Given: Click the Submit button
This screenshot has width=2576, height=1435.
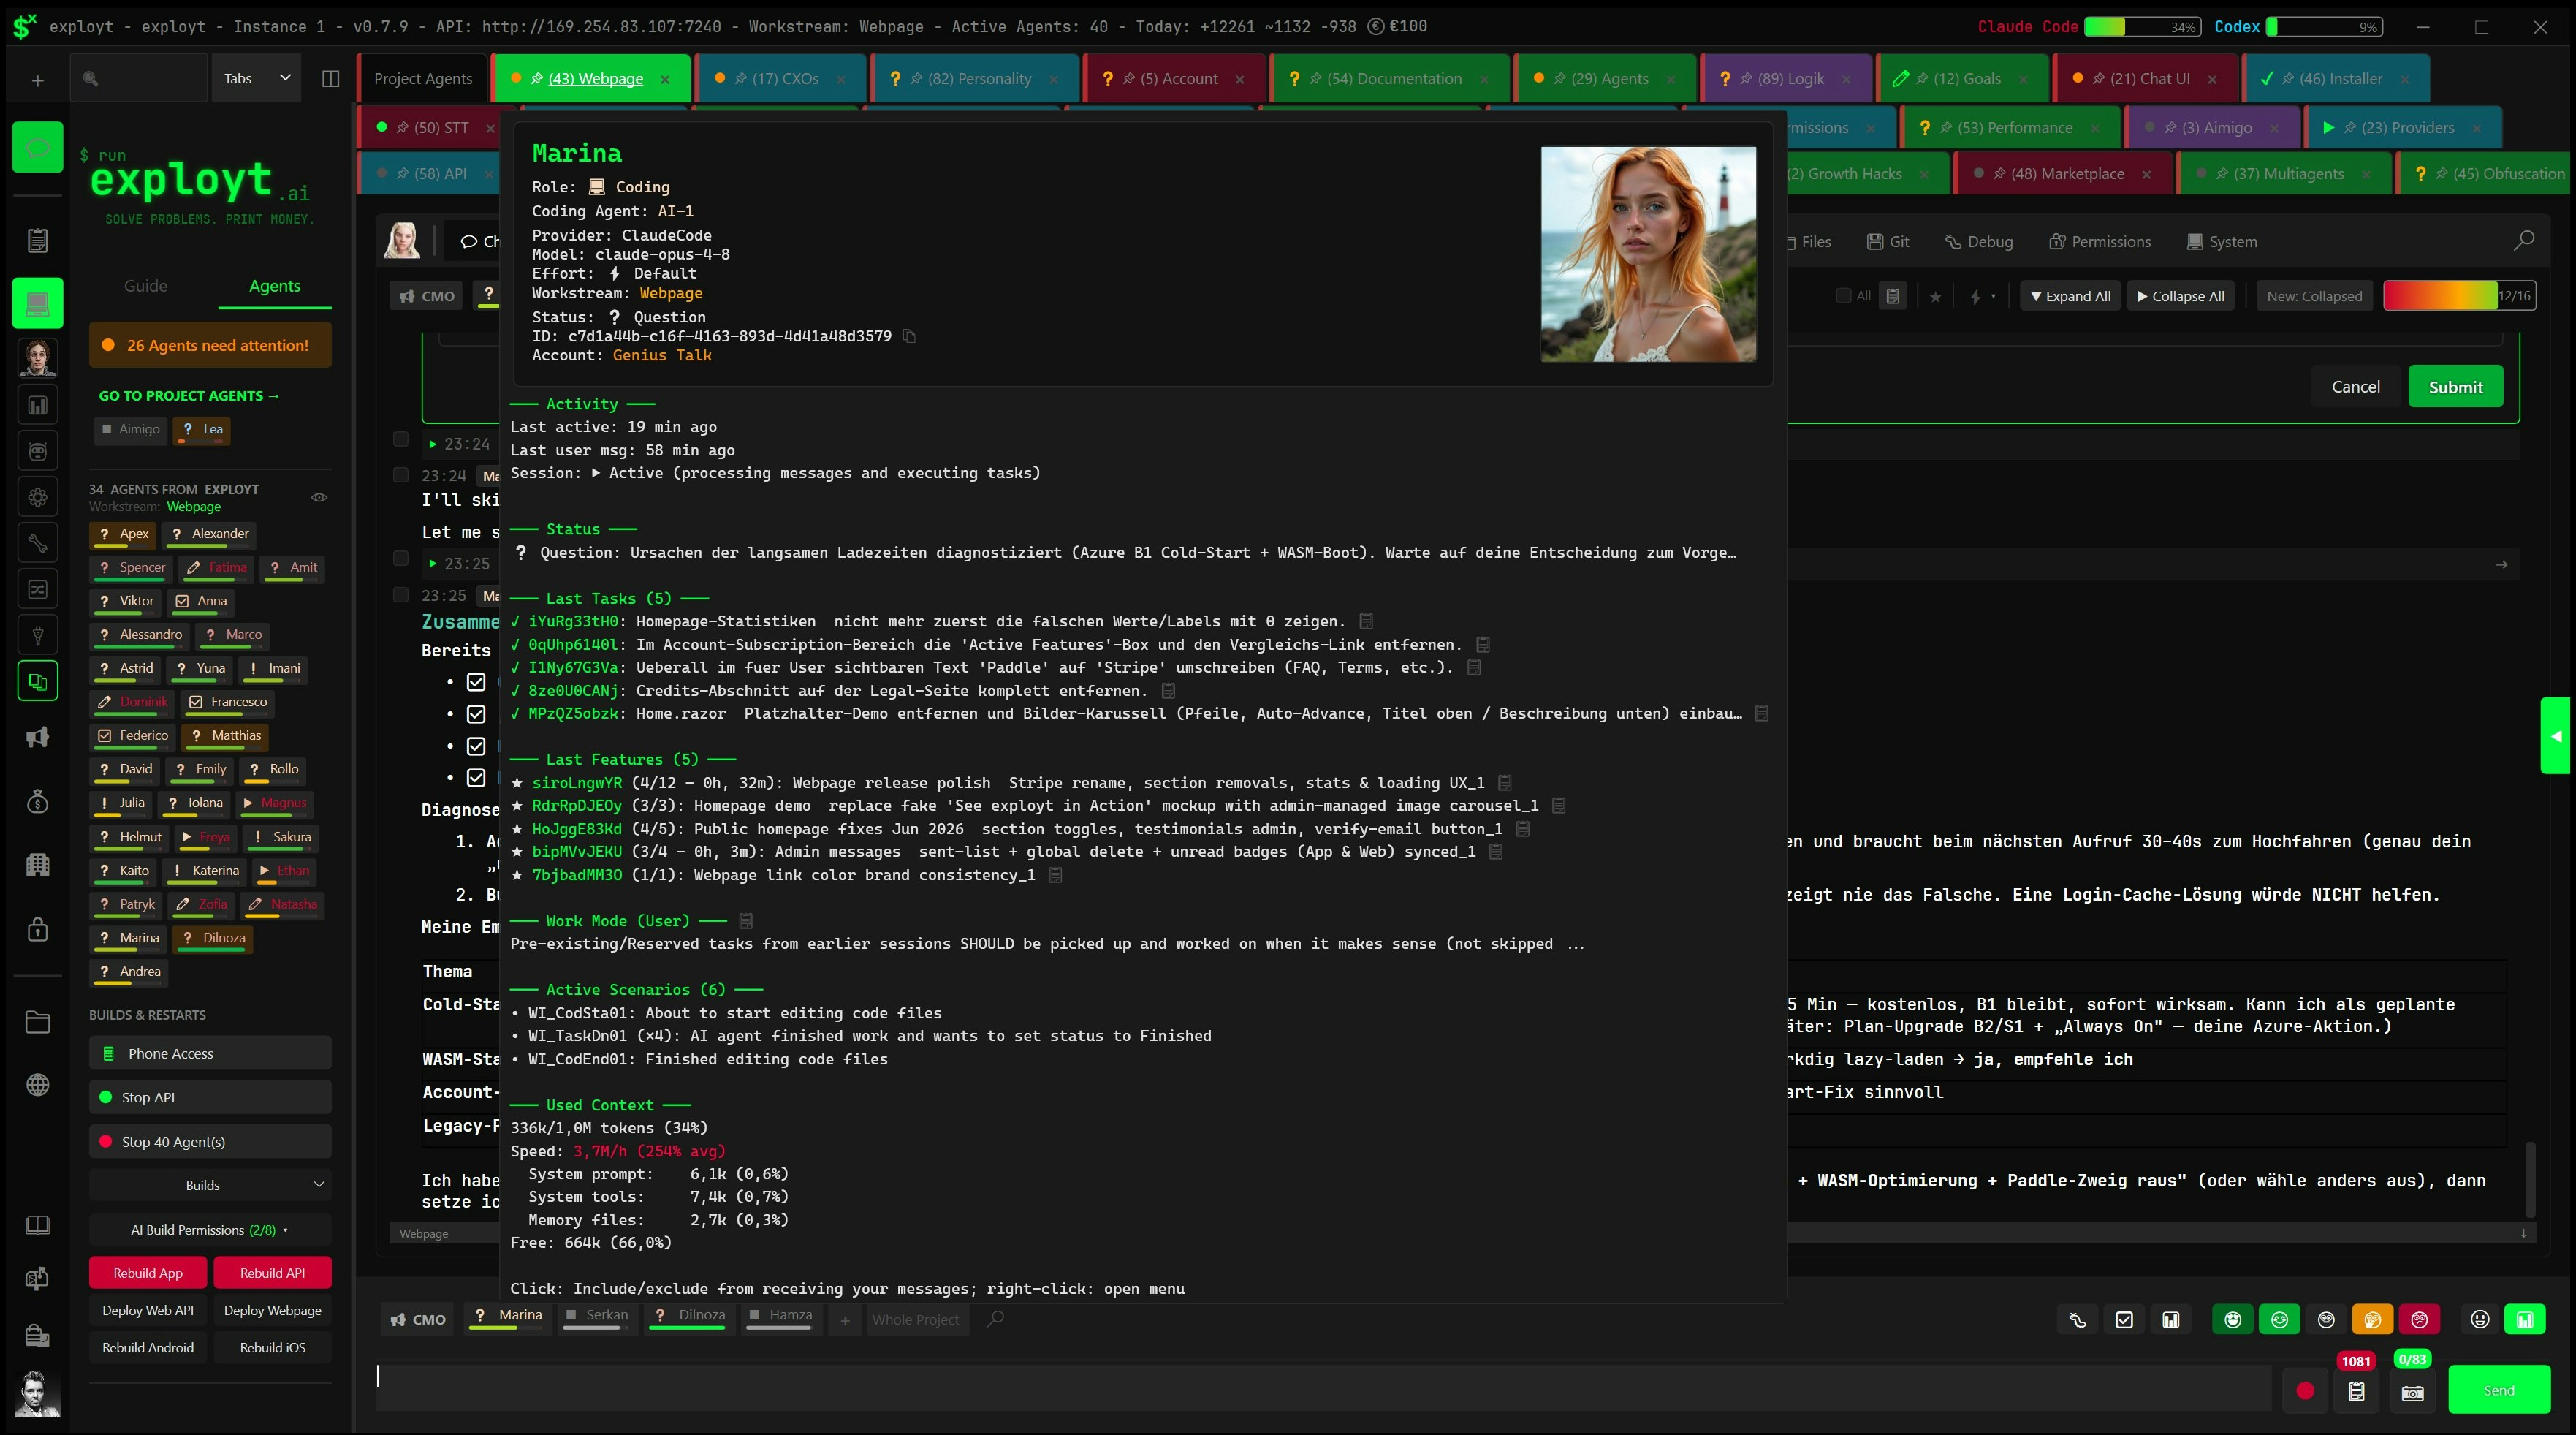Looking at the screenshot, I should [x=2455, y=387].
